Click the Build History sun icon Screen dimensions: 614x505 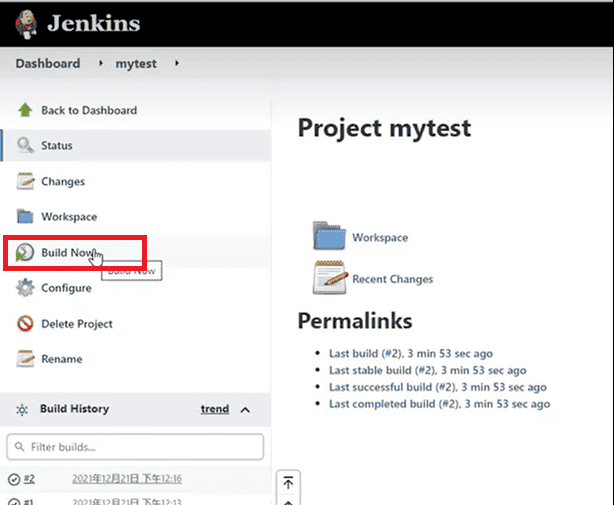pyautogui.click(x=22, y=410)
